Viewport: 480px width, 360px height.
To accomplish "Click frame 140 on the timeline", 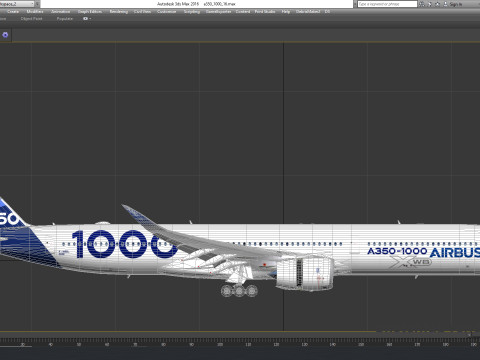I will tap(332, 344).
